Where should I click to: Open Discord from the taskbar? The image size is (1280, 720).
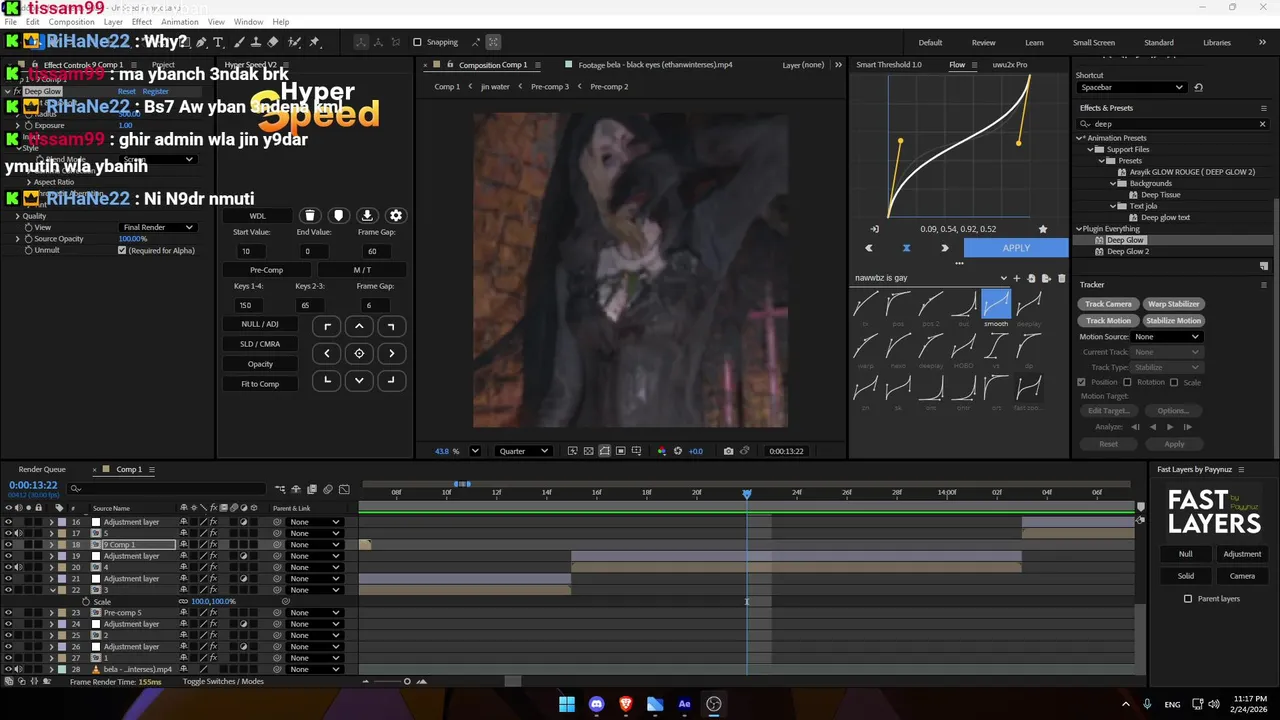[597, 704]
